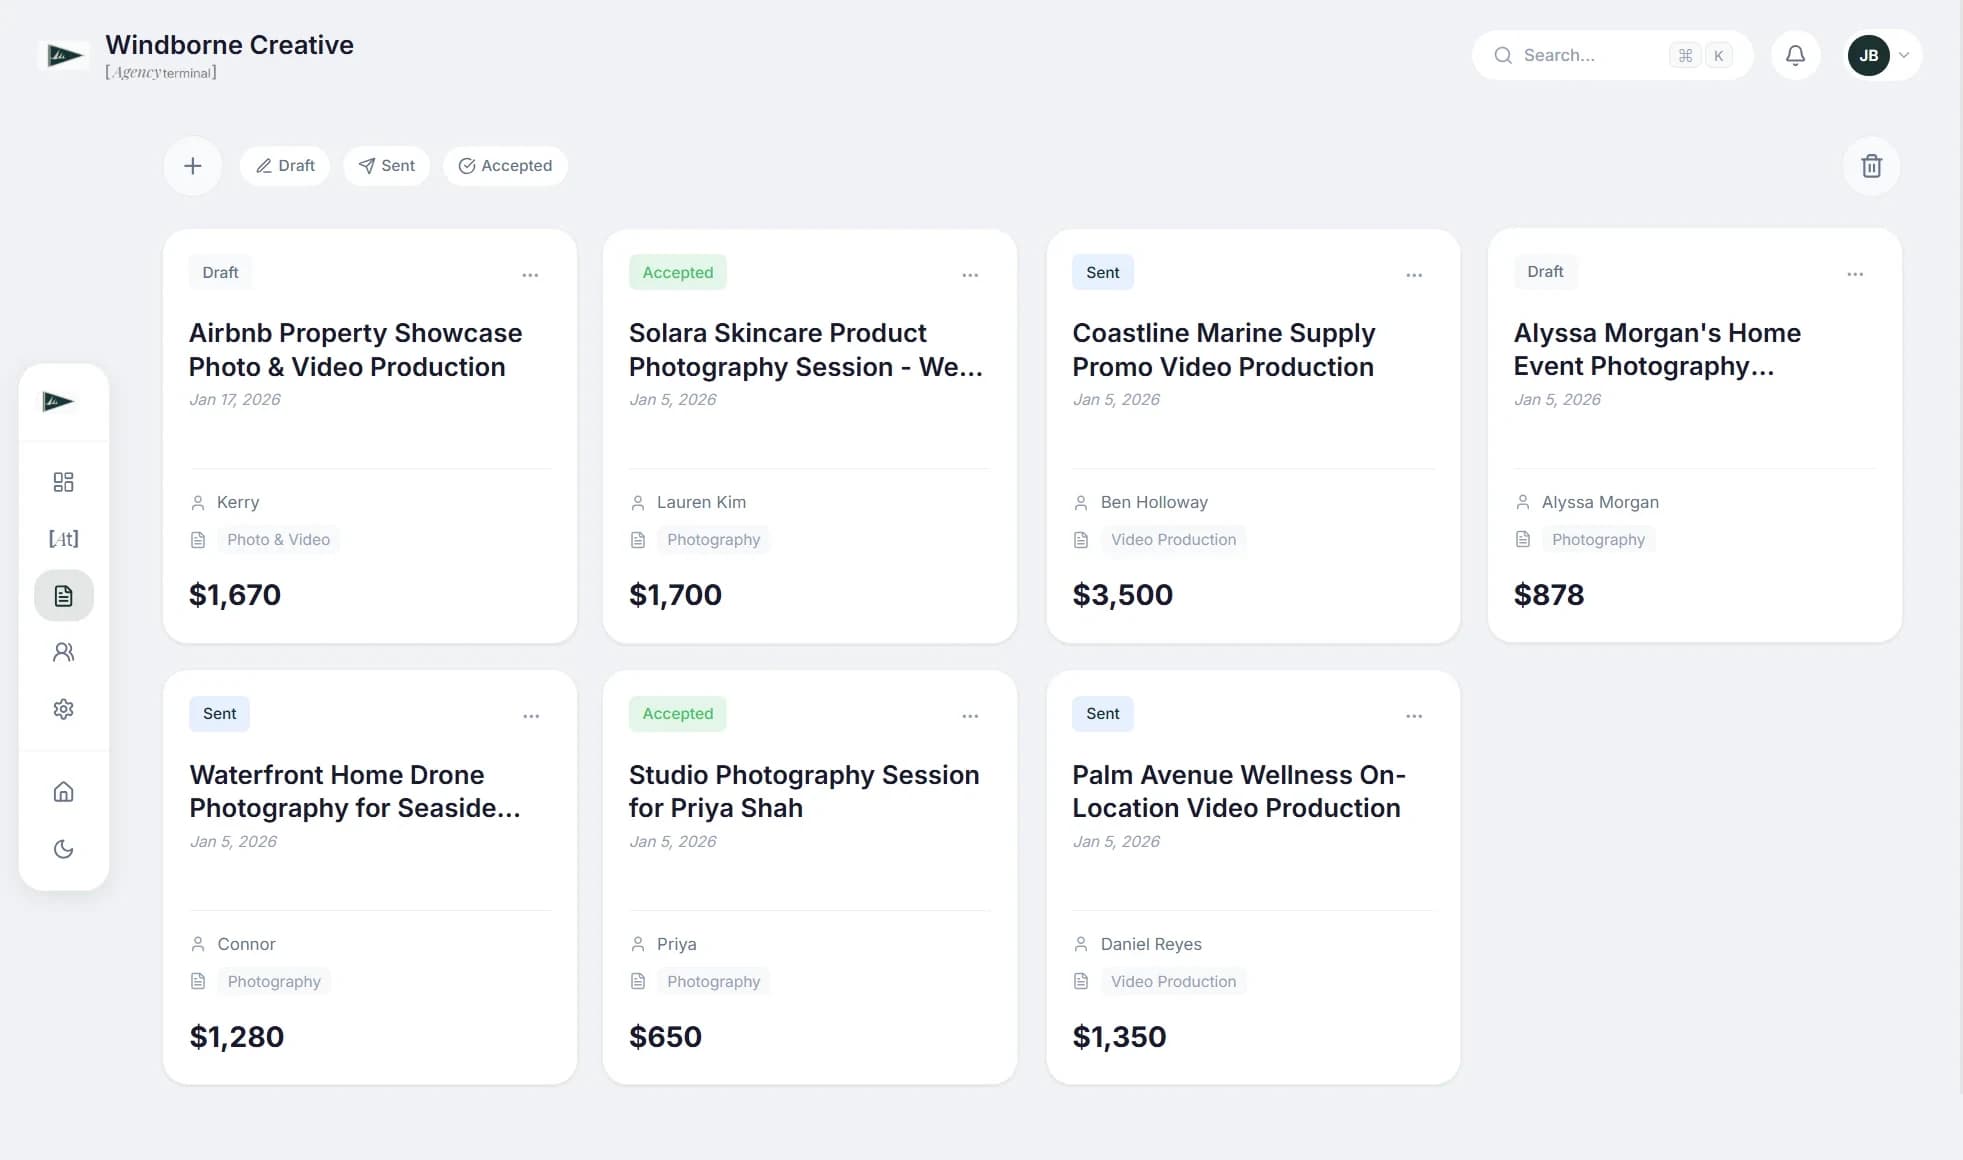Filter proposals by Accepted
Image resolution: width=1963 pixels, height=1160 pixels.
[505, 166]
